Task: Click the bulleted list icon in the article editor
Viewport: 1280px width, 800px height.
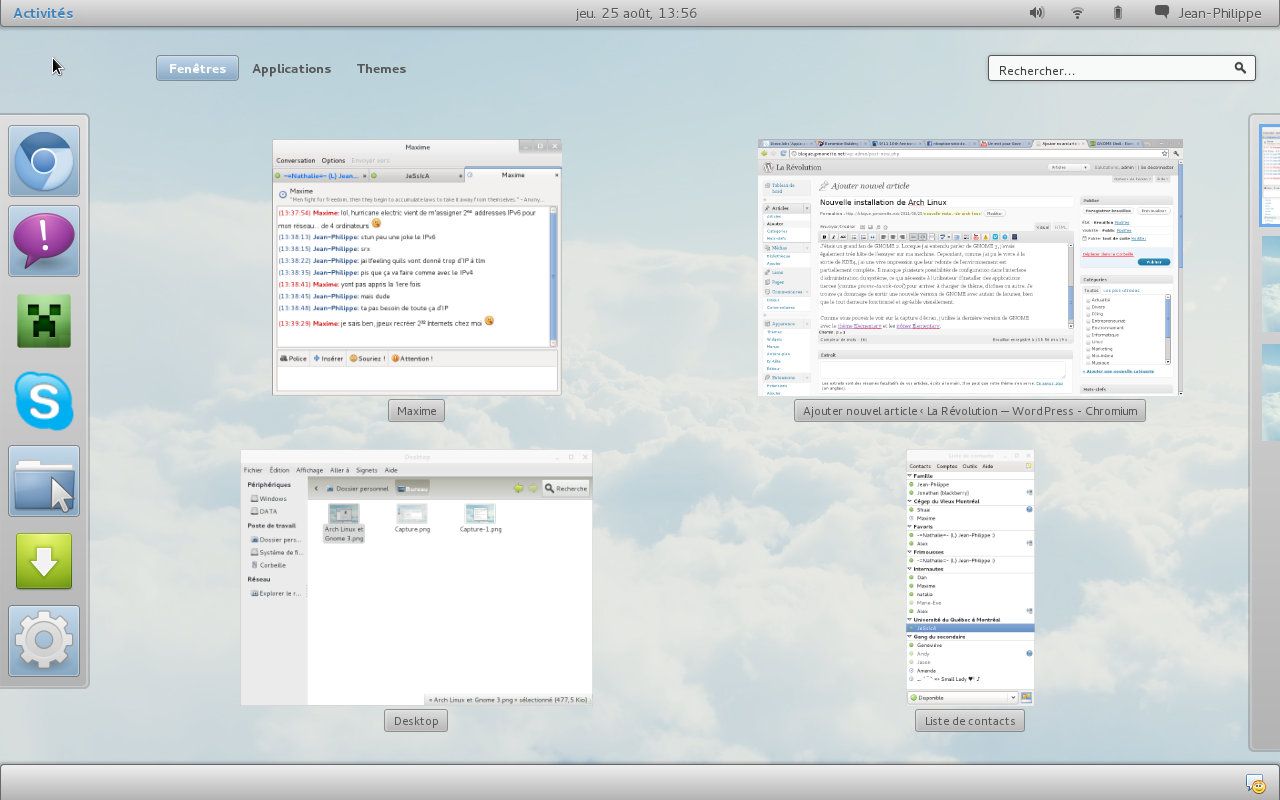Action: (853, 237)
